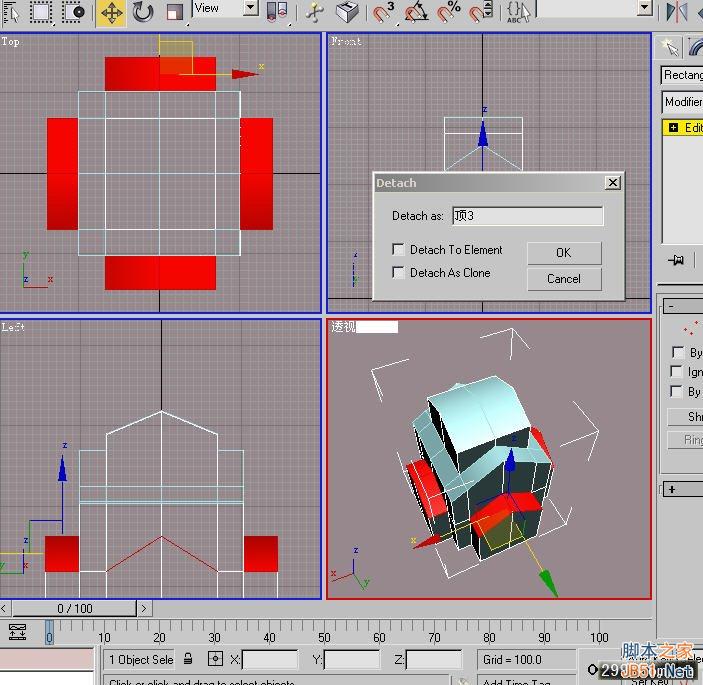Click the object name field showing Rectang

tap(682, 75)
